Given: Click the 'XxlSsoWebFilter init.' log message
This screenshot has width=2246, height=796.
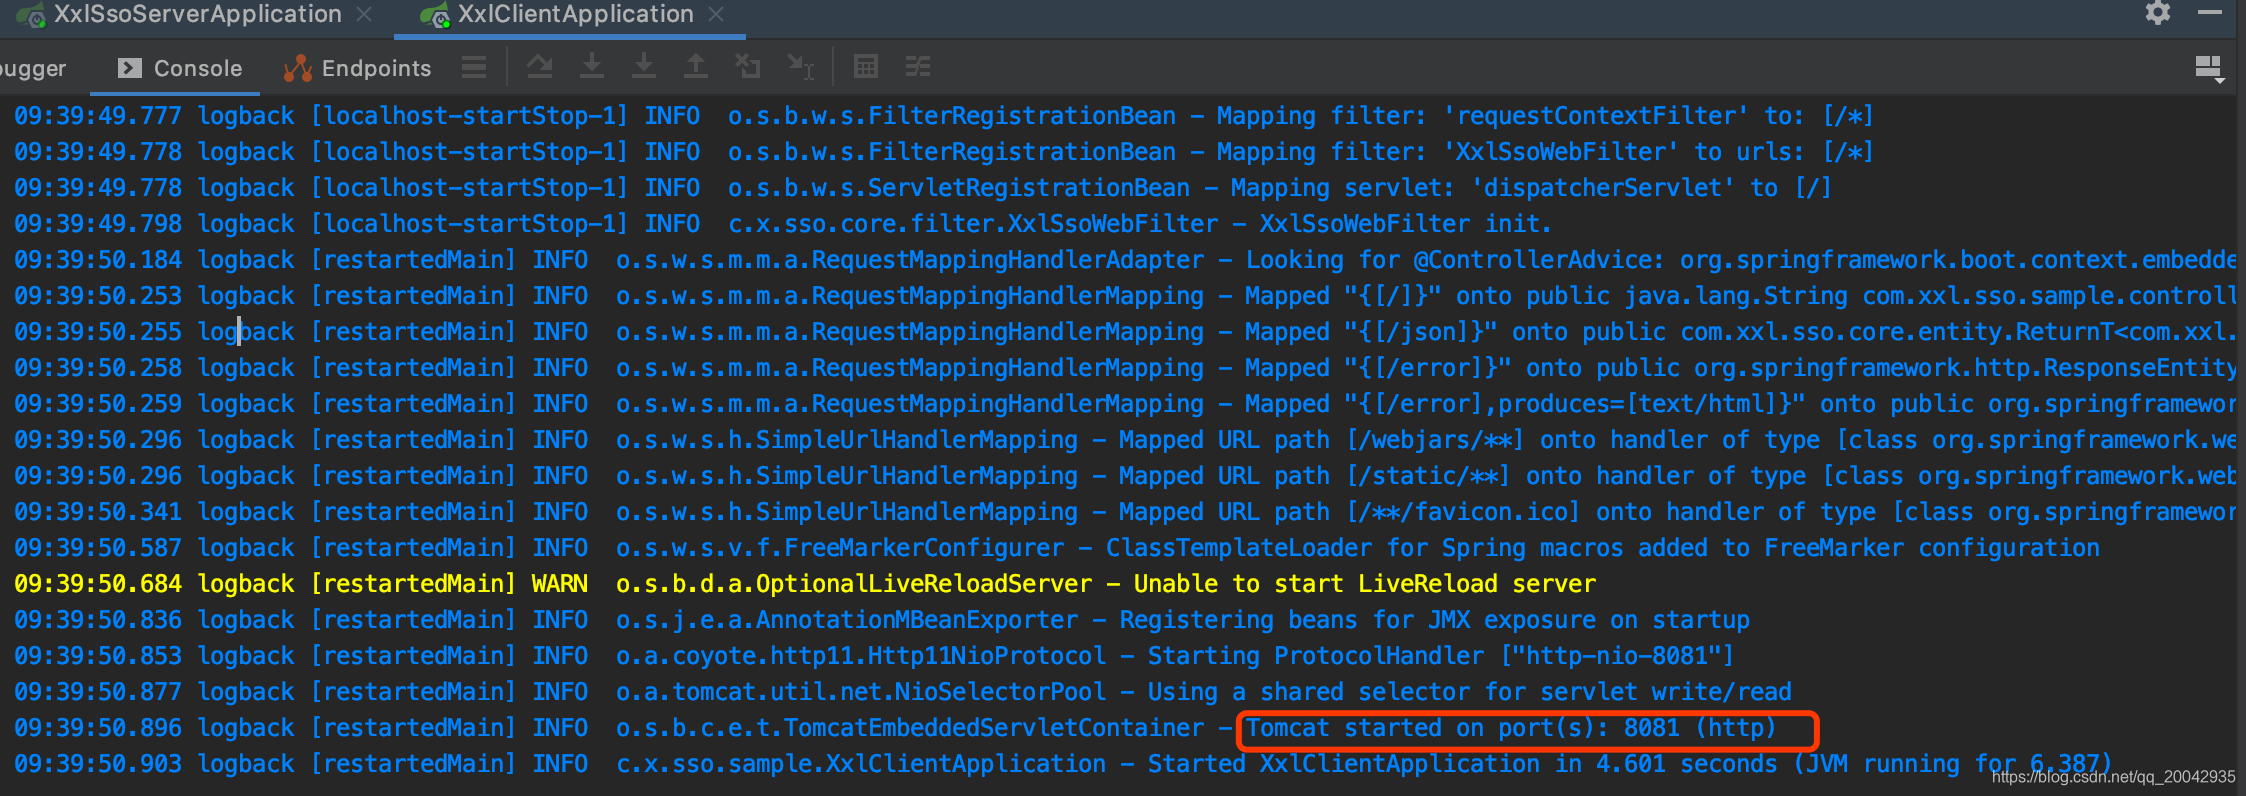Looking at the screenshot, I should [x=1405, y=224].
